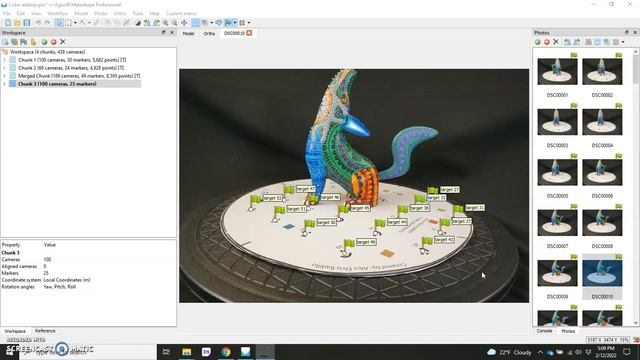Open the DSC00001 photo thumbnail
This screenshot has height=360, width=640.
click(x=557, y=72)
